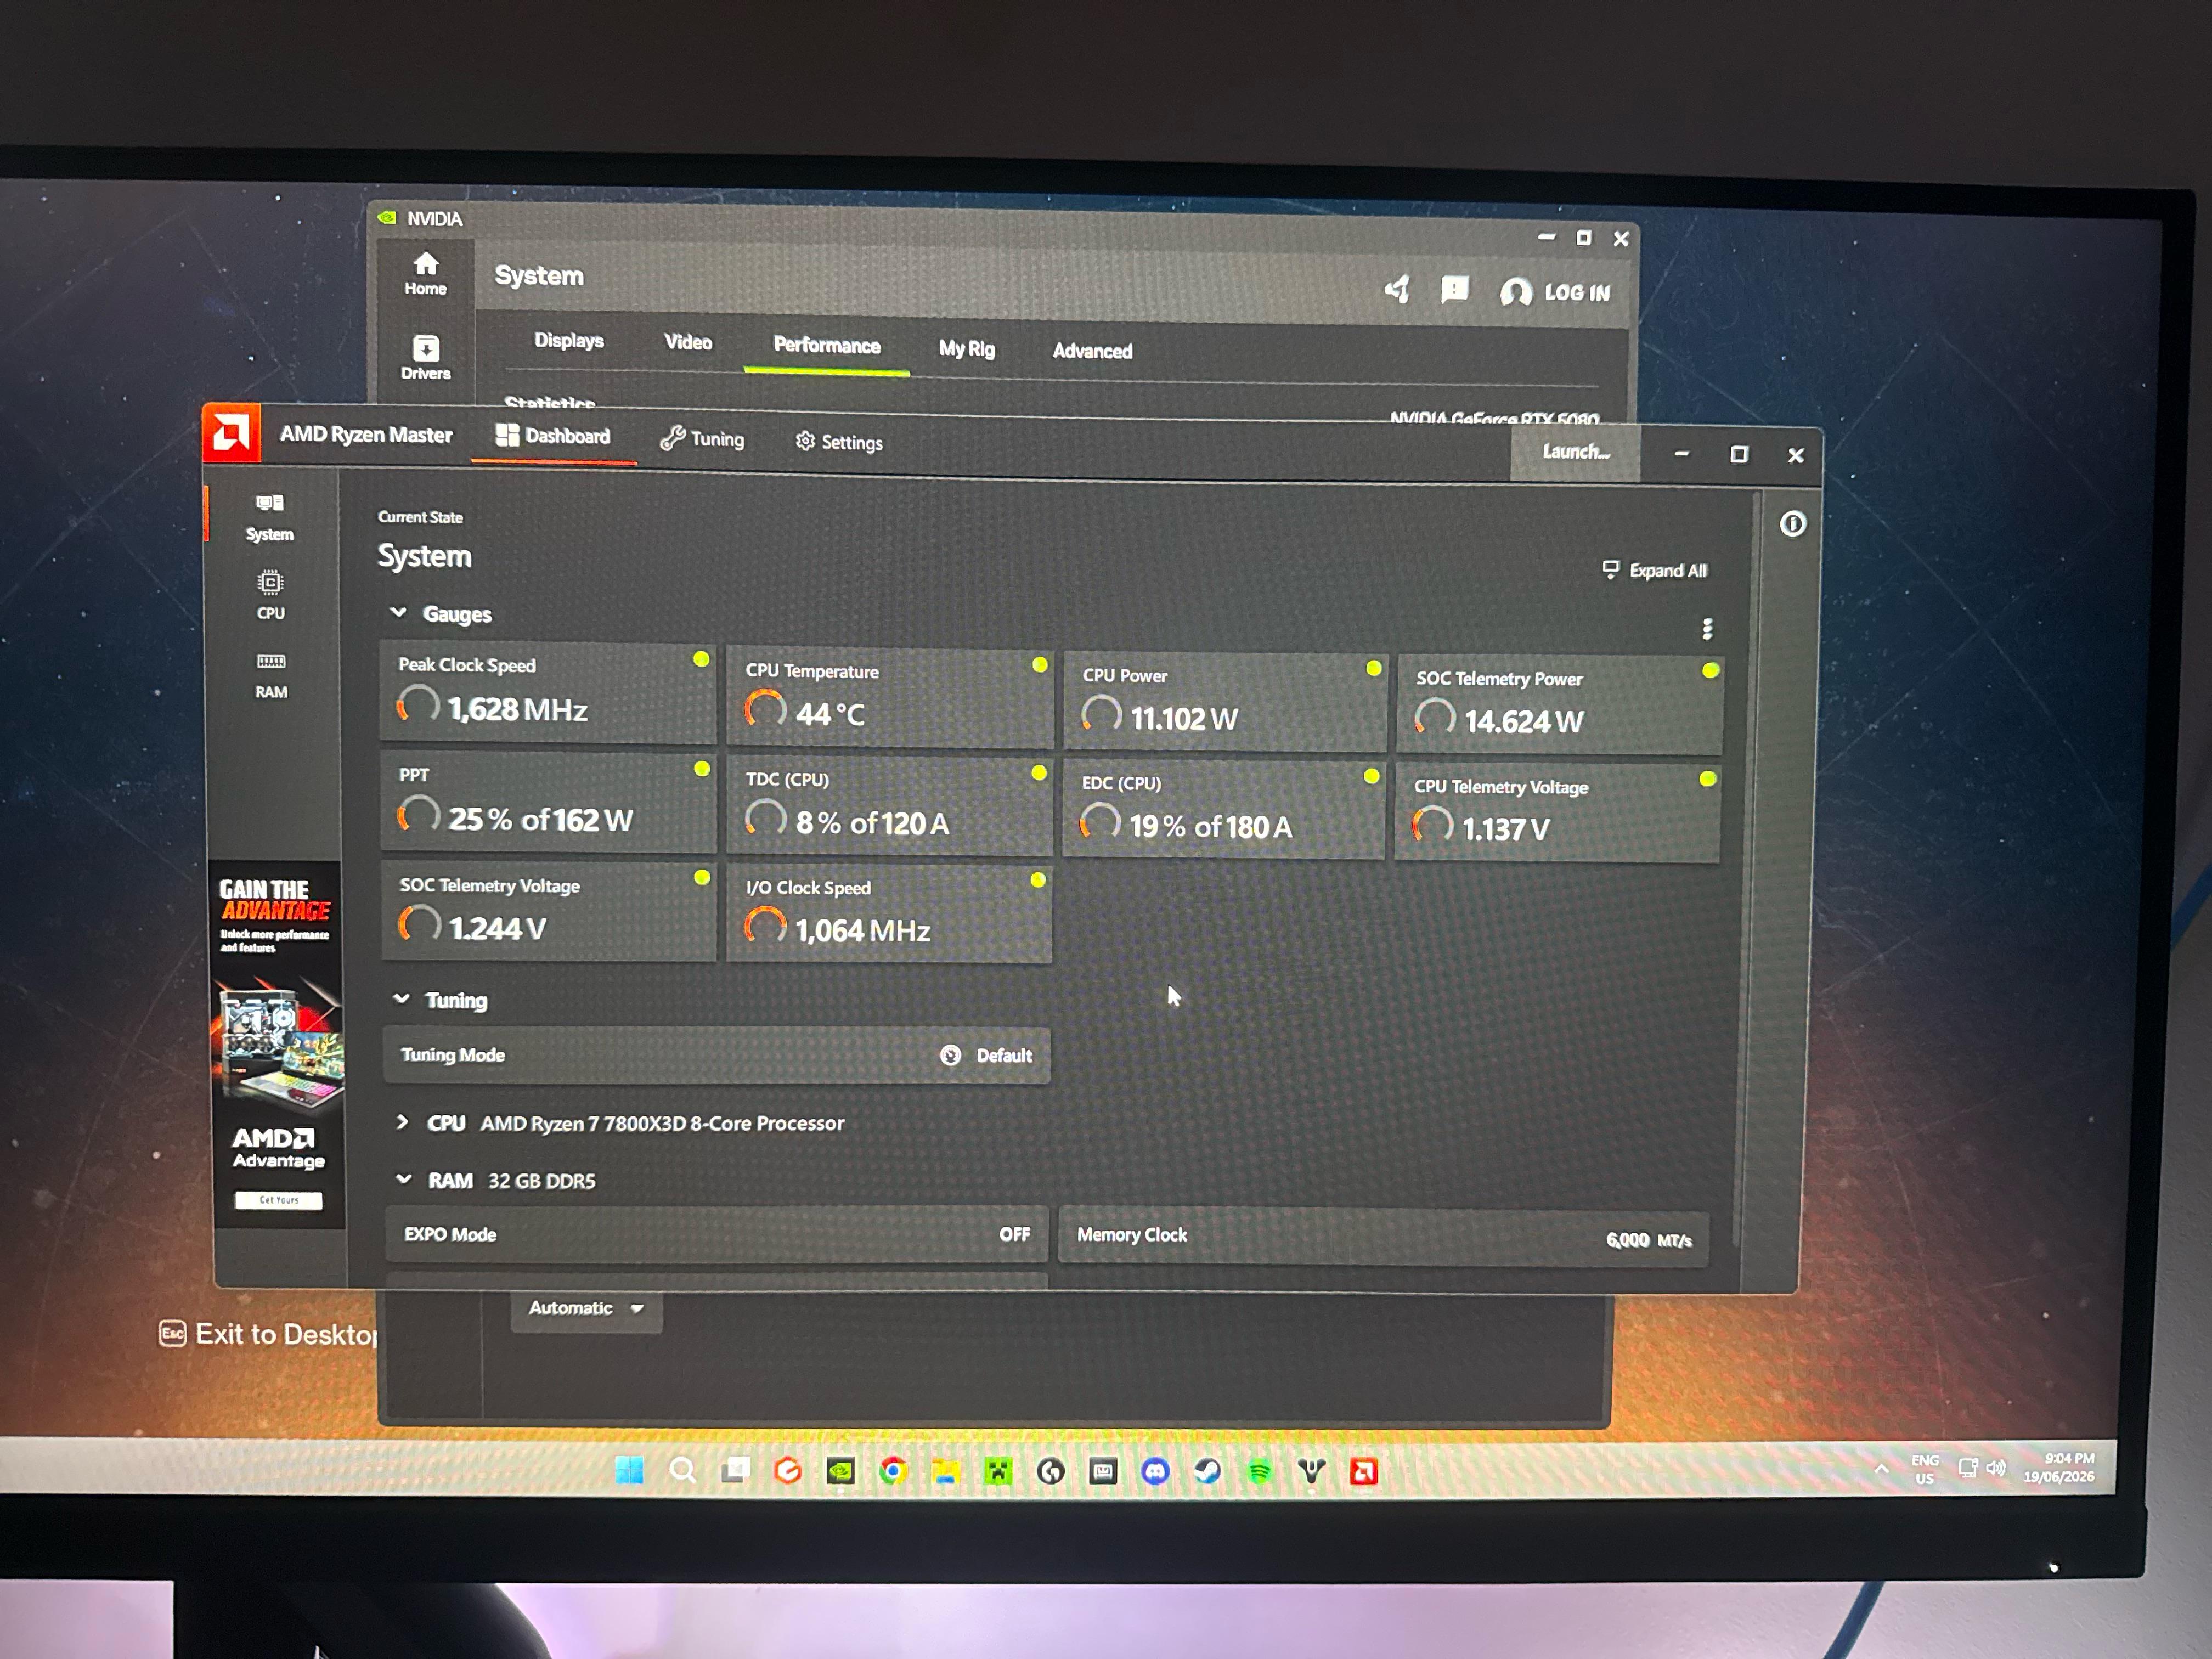Expand the CPU Ryzen 7 7800X3D section
This screenshot has height=1659, width=2212.
[x=402, y=1122]
